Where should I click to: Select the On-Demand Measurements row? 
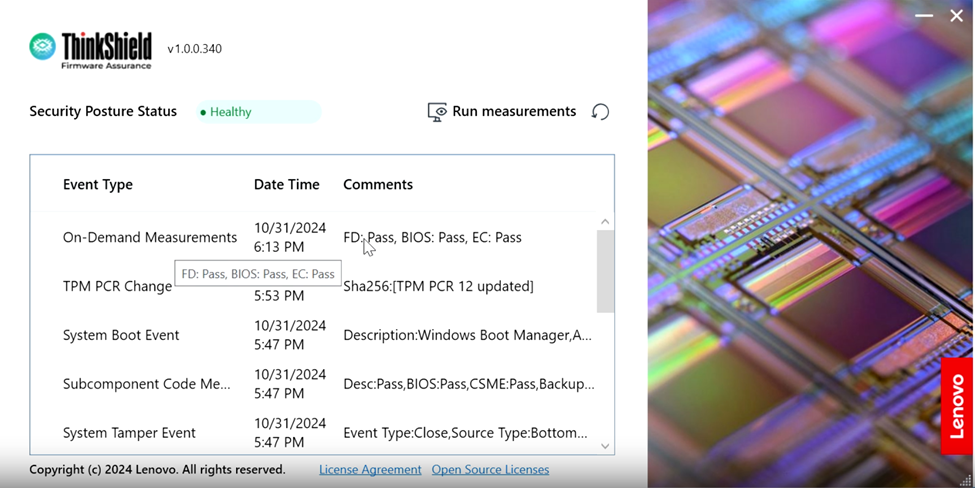coord(314,237)
